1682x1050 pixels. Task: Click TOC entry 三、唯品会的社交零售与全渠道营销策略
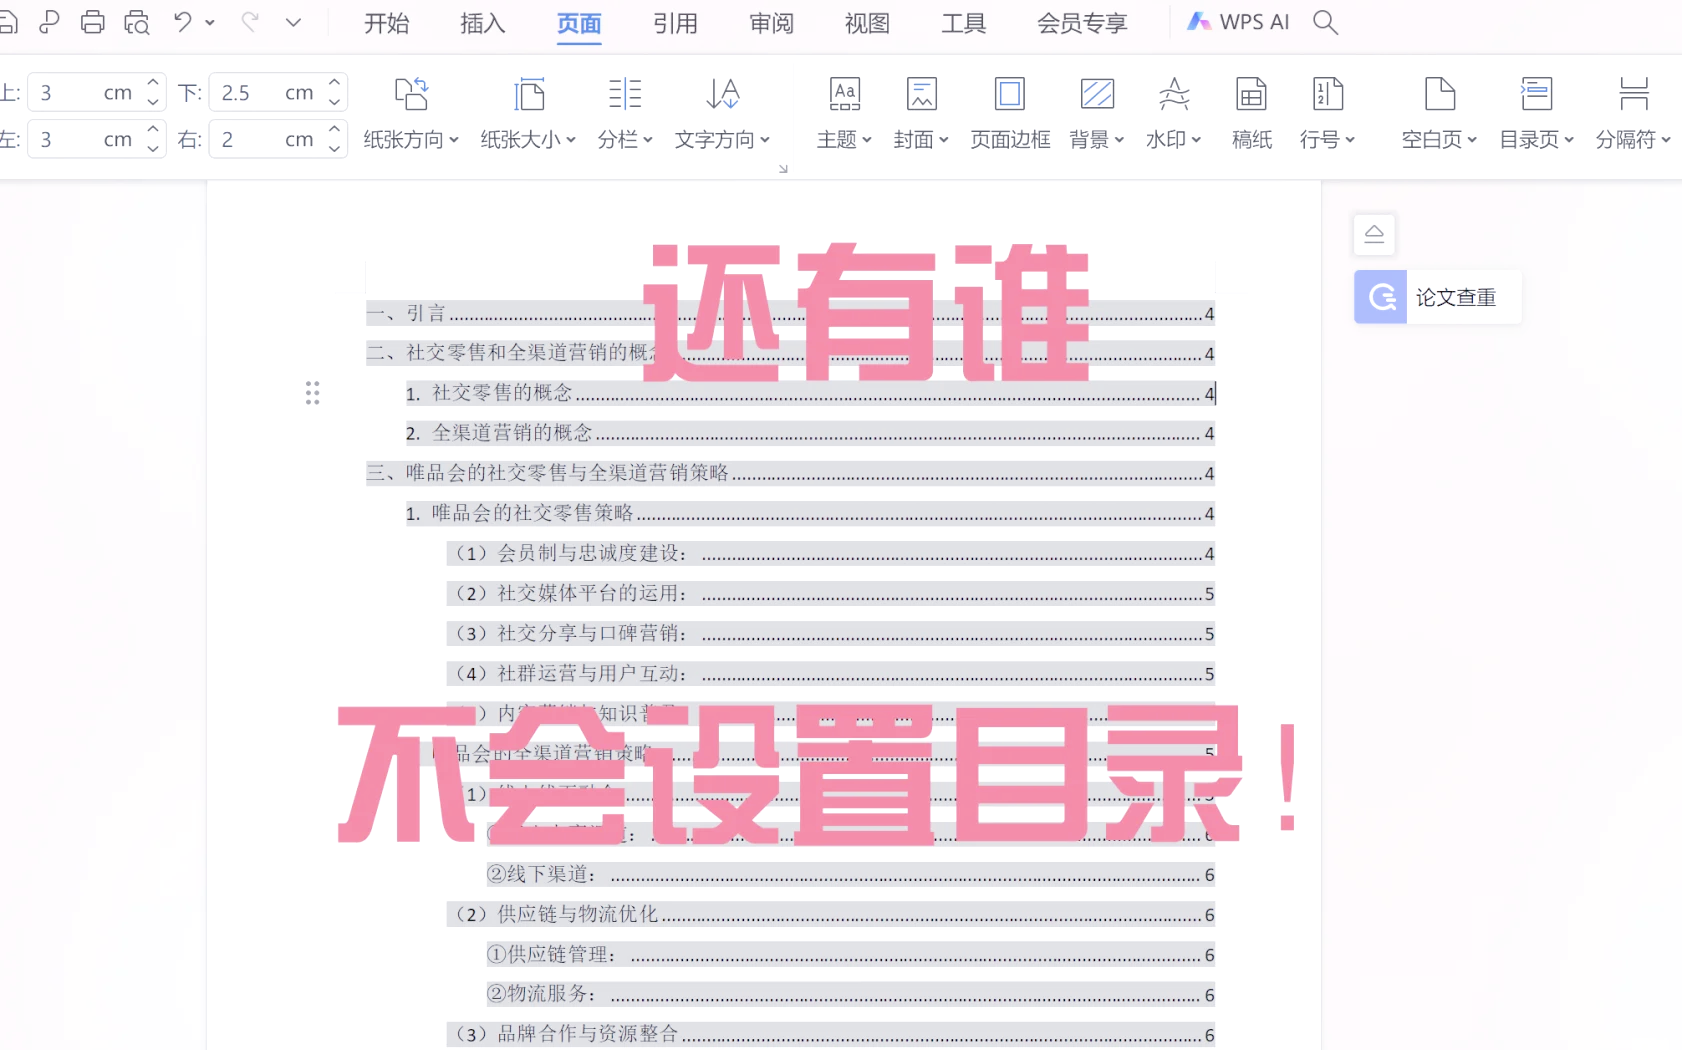(790, 473)
